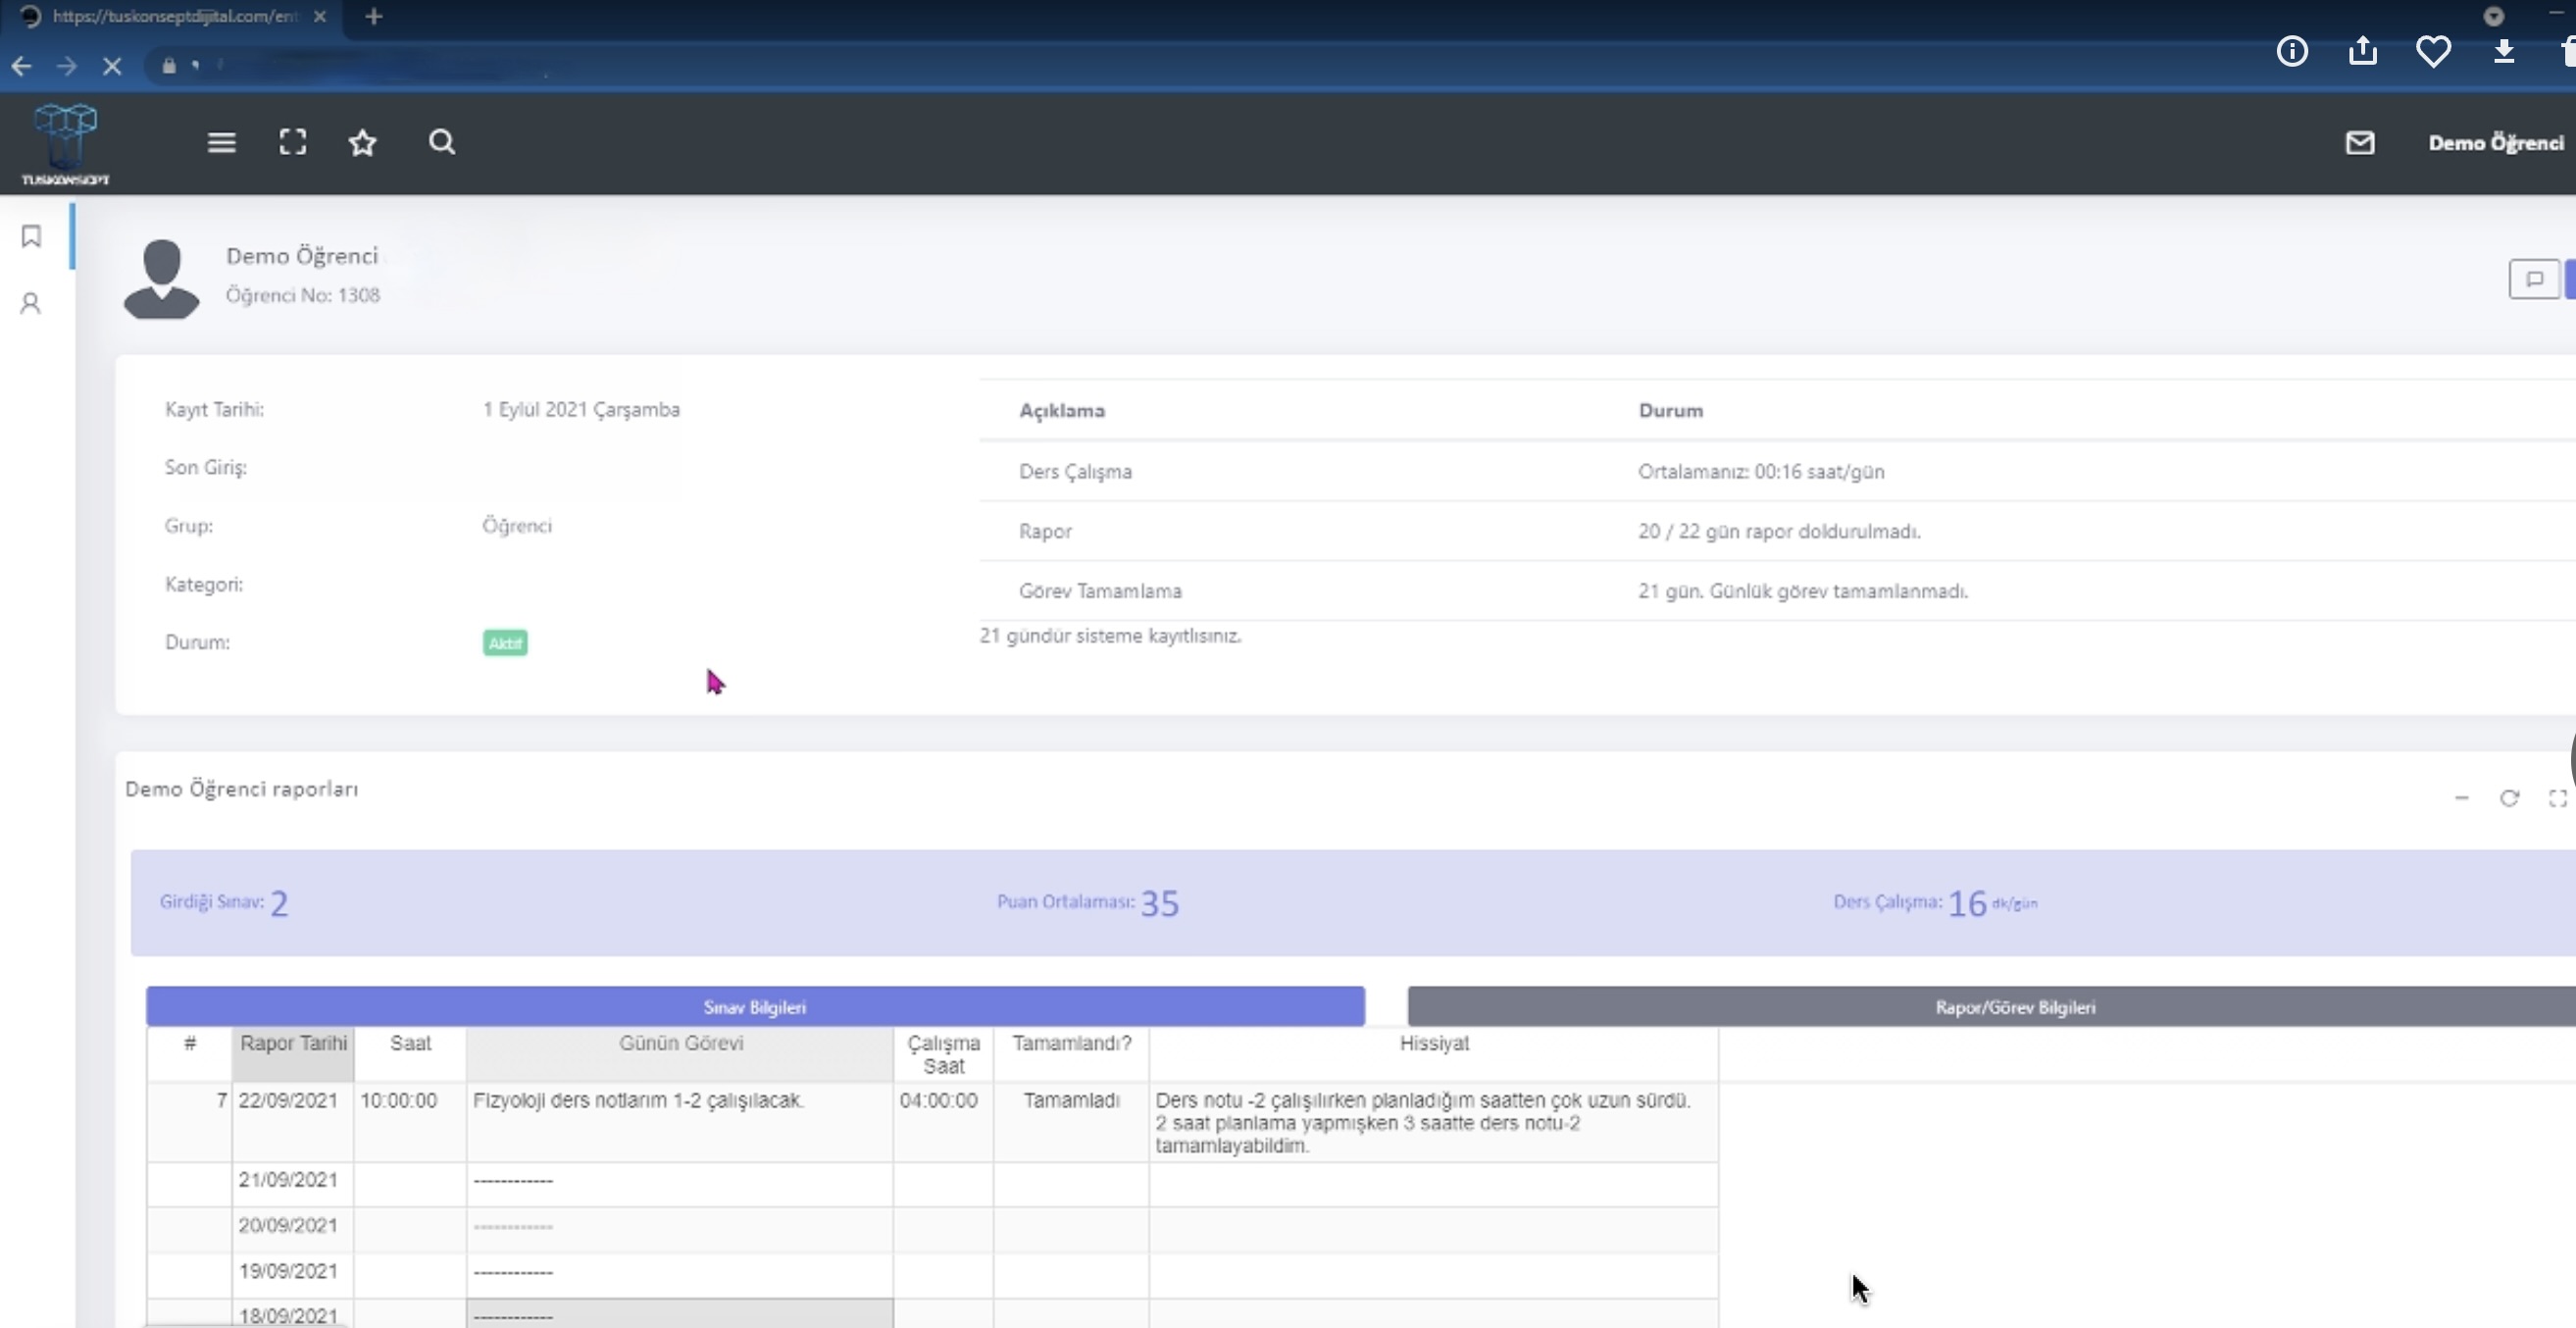Open the Rapor/Görev Bilgileri section
This screenshot has height=1328, width=2576.
[1991, 1007]
